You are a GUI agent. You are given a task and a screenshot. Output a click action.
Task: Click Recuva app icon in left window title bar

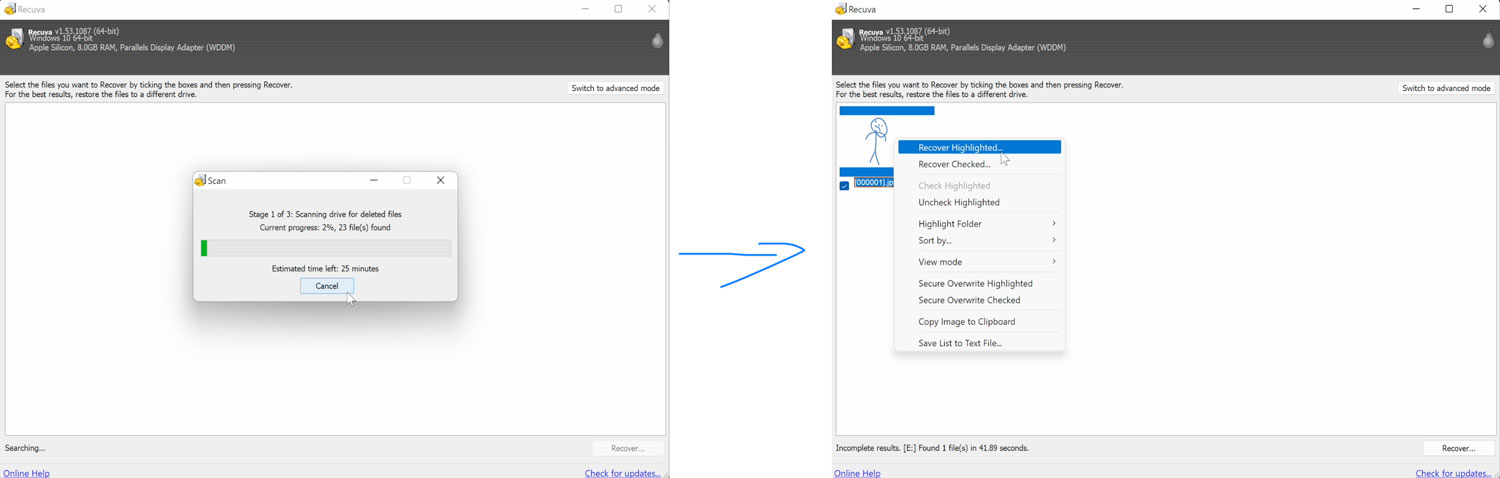pos(10,9)
